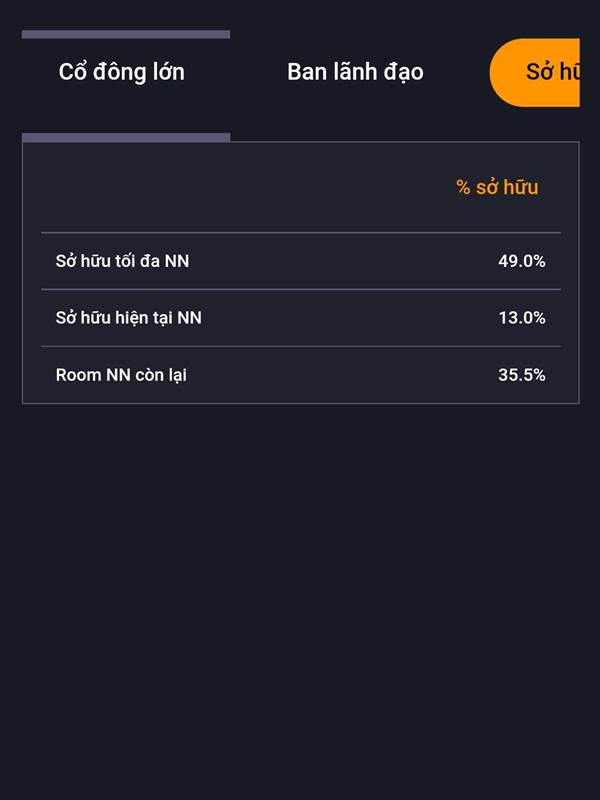The height and width of the screenshot is (800, 600).
Task: Click empty space between Cổ đông lớn and Ban lãnh đạo
Action: [x=236, y=72]
